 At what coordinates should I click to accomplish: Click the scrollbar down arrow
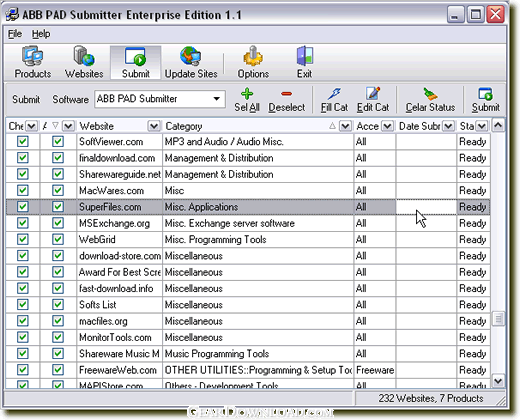[498, 380]
